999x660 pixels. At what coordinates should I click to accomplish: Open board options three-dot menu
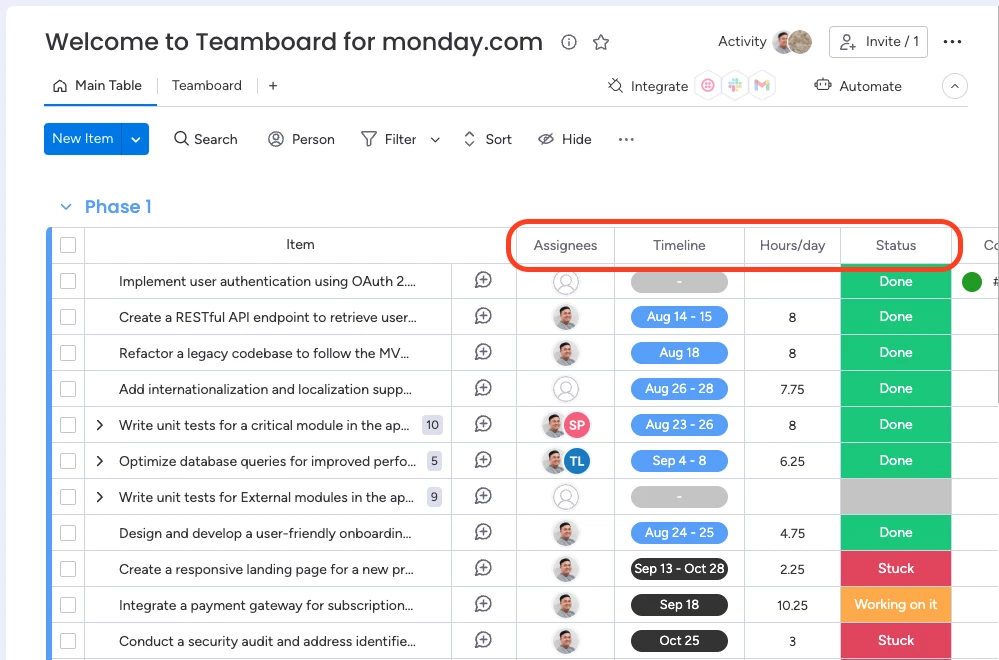(x=952, y=42)
